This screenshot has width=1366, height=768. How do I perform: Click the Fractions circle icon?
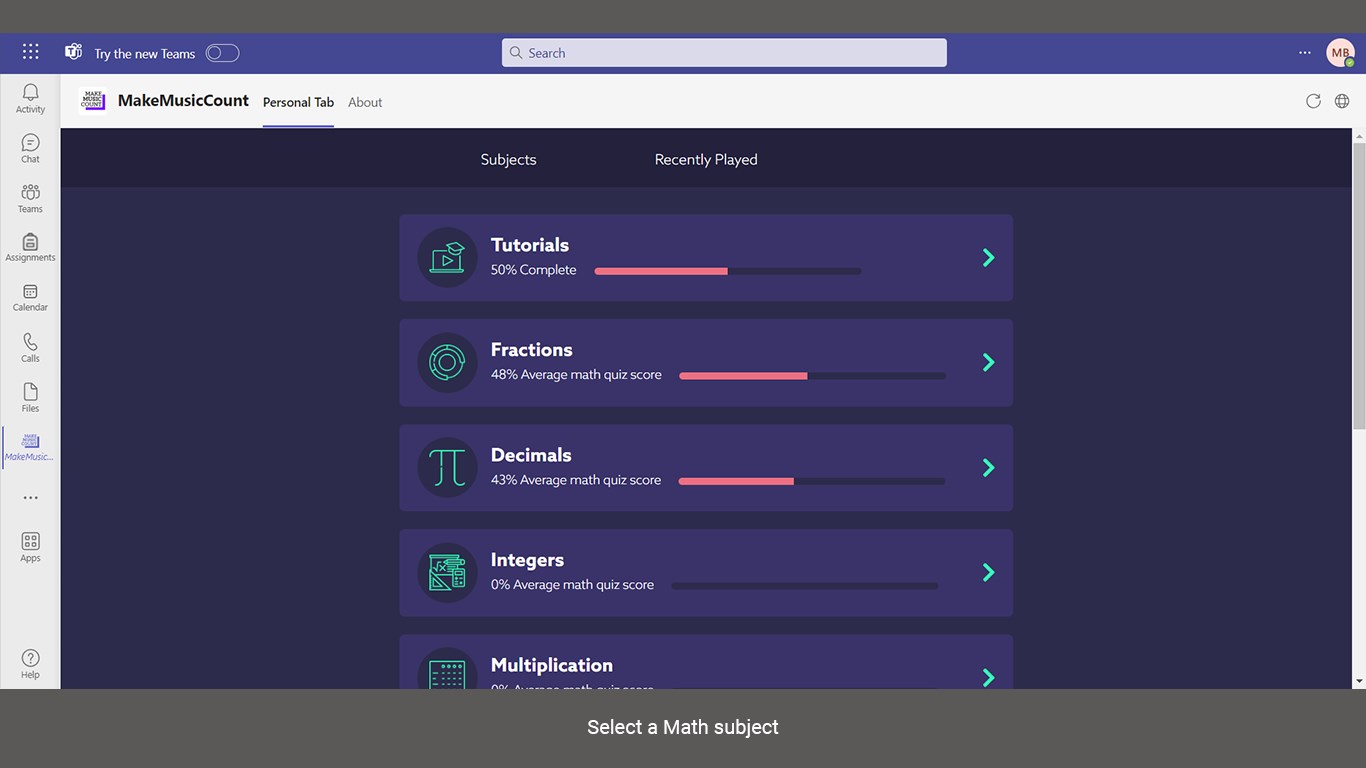coord(447,362)
